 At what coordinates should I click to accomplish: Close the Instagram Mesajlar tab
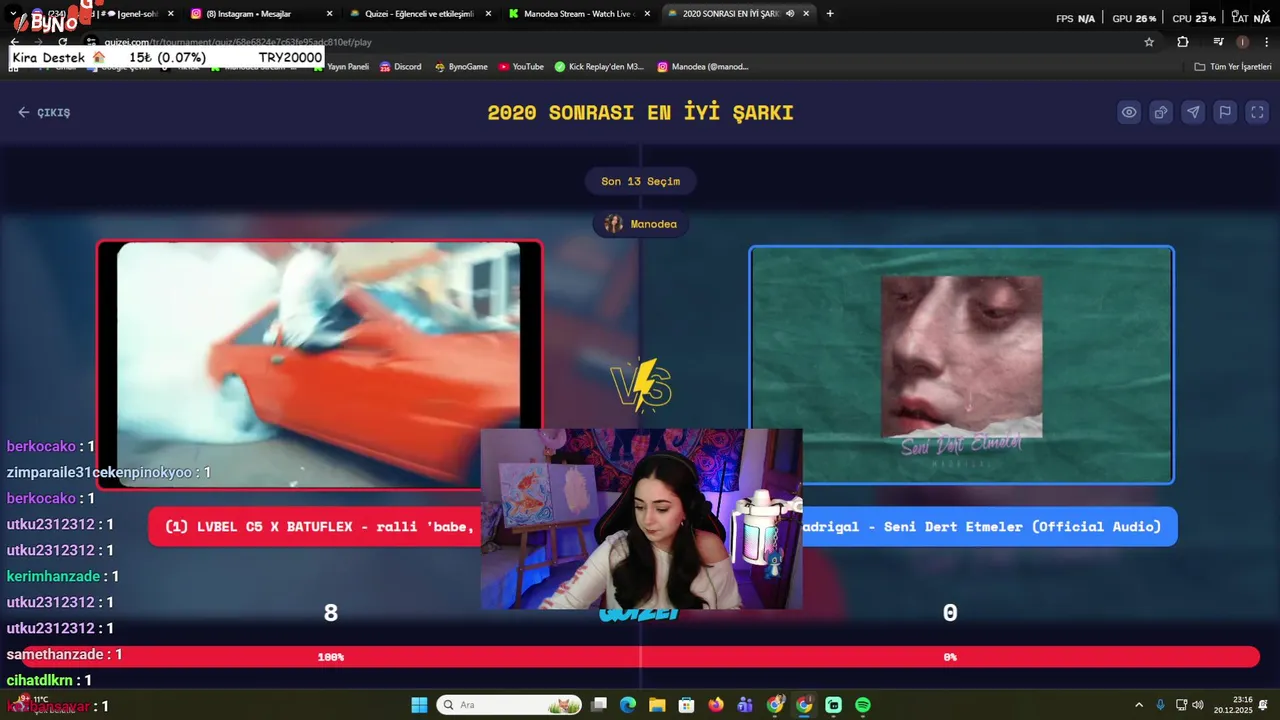[x=328, y=14]
